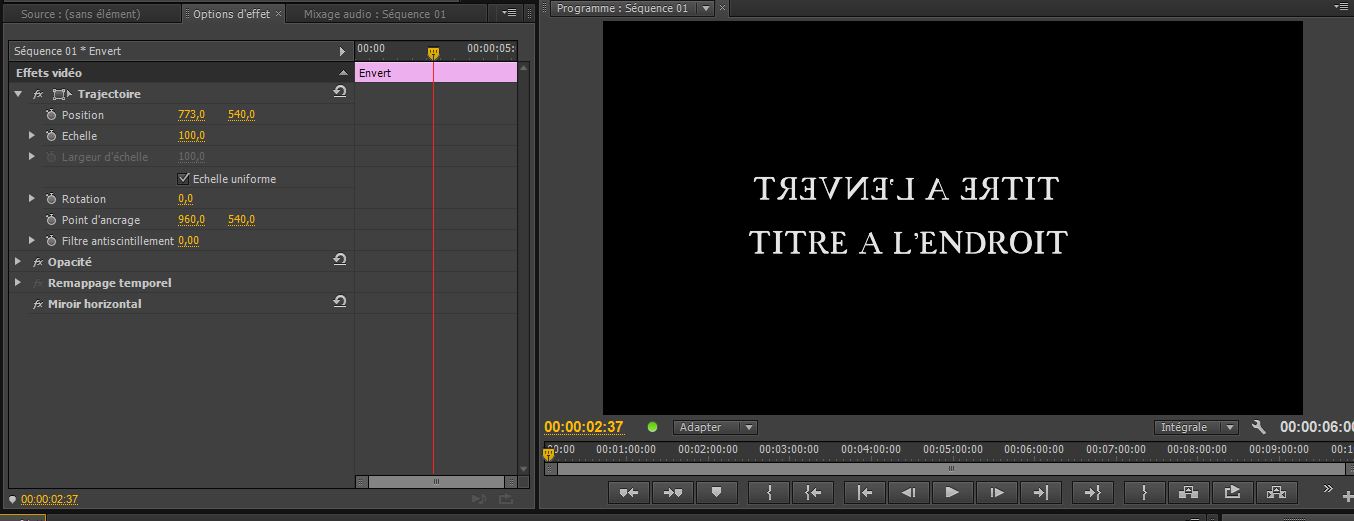The image size is (1354, 521).
Task: Open the program monitor wrench settings
Action: 1259,427
